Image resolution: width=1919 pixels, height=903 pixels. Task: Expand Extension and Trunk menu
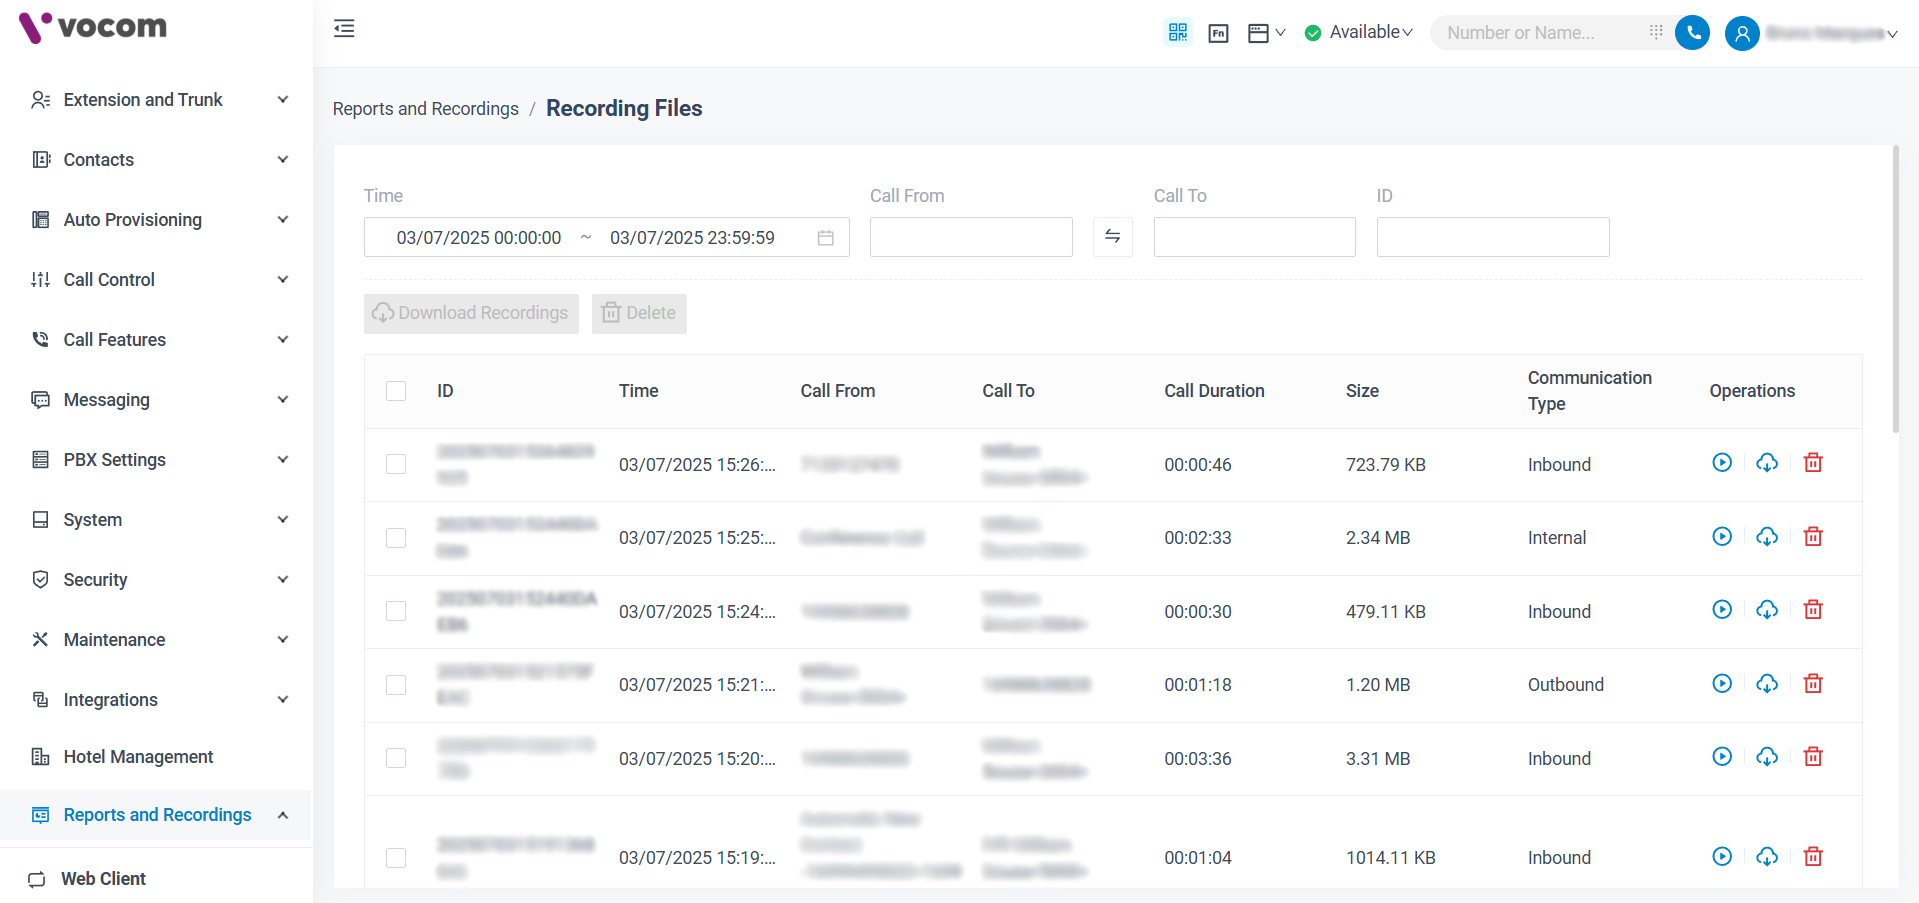pyautogui.click(x=160, y=100)
